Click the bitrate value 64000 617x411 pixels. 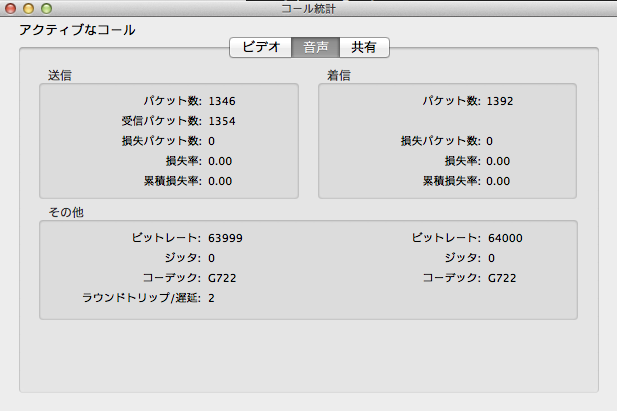(x=505, y=238)
